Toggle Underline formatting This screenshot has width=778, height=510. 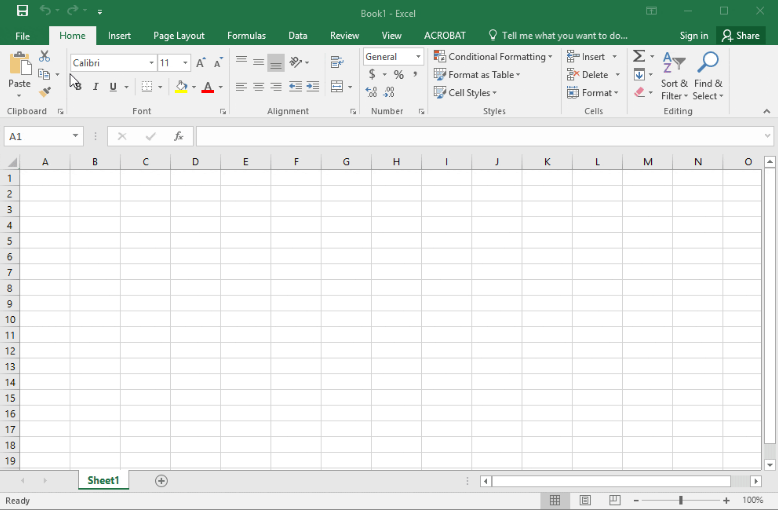[113, 87]
